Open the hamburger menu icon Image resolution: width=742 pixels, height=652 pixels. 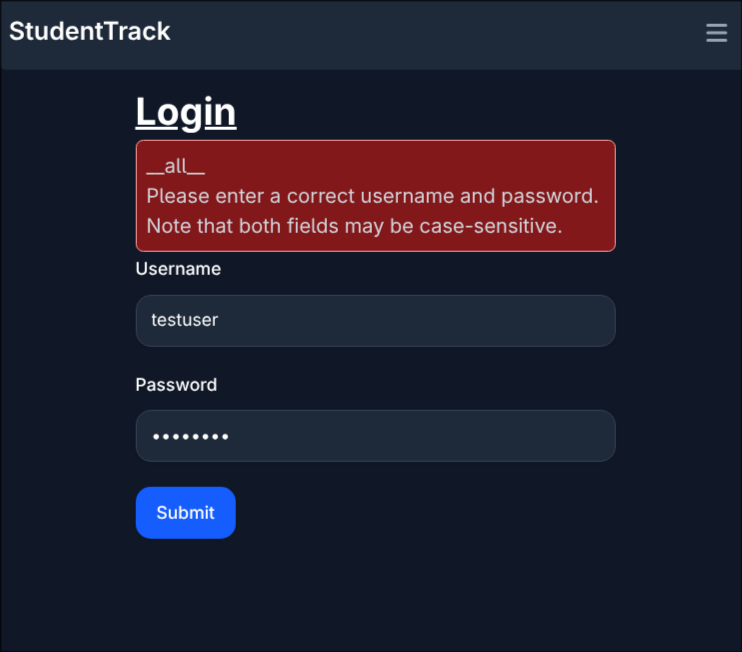pyautogui.click(x=716, y=33)
